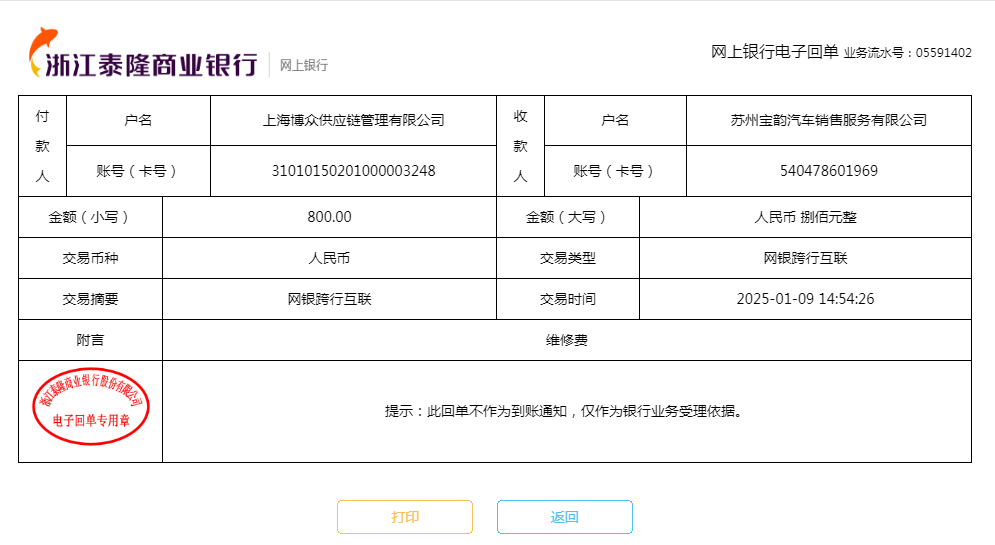Image resolution: width=995 pixels, height=545 pixels.
Task: Click the 网银跨行互联 value beside 交易摘要
Action: (329, 299)
